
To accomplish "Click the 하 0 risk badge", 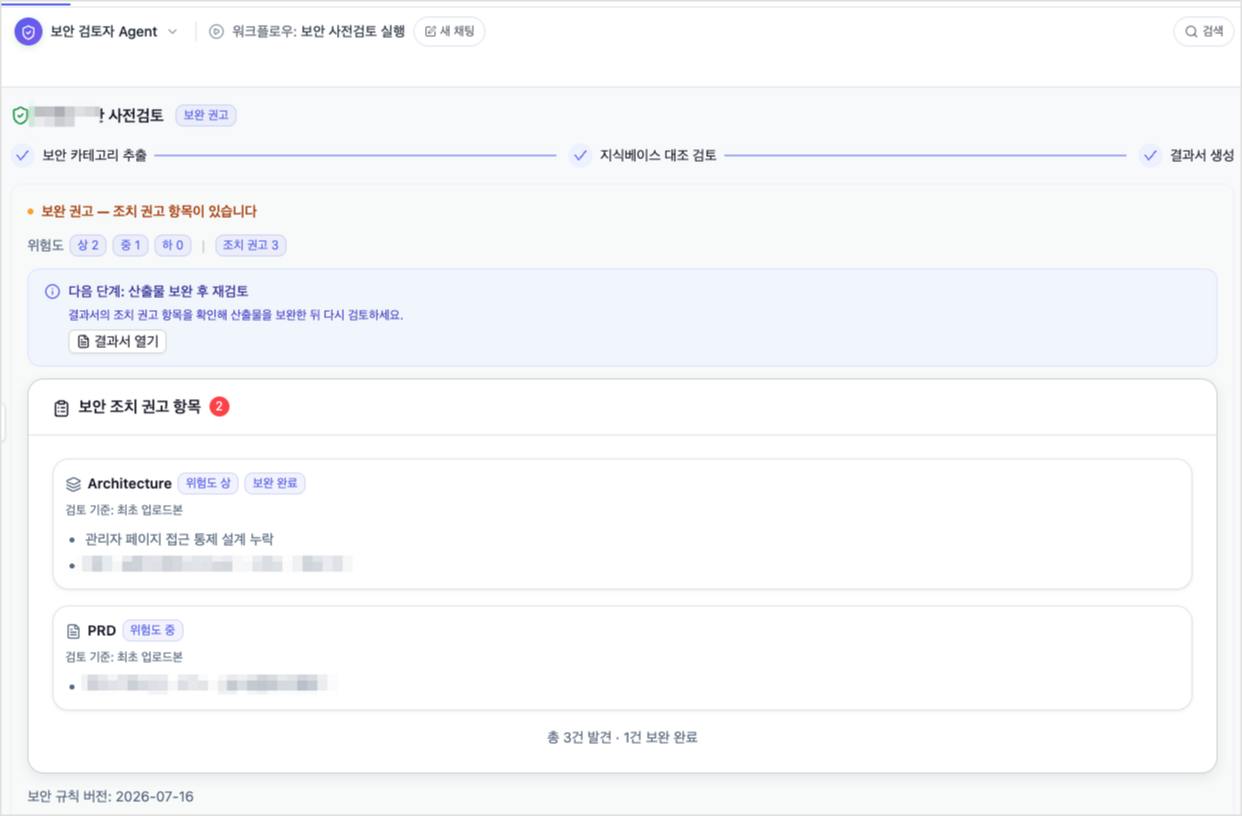I will 172,245.
